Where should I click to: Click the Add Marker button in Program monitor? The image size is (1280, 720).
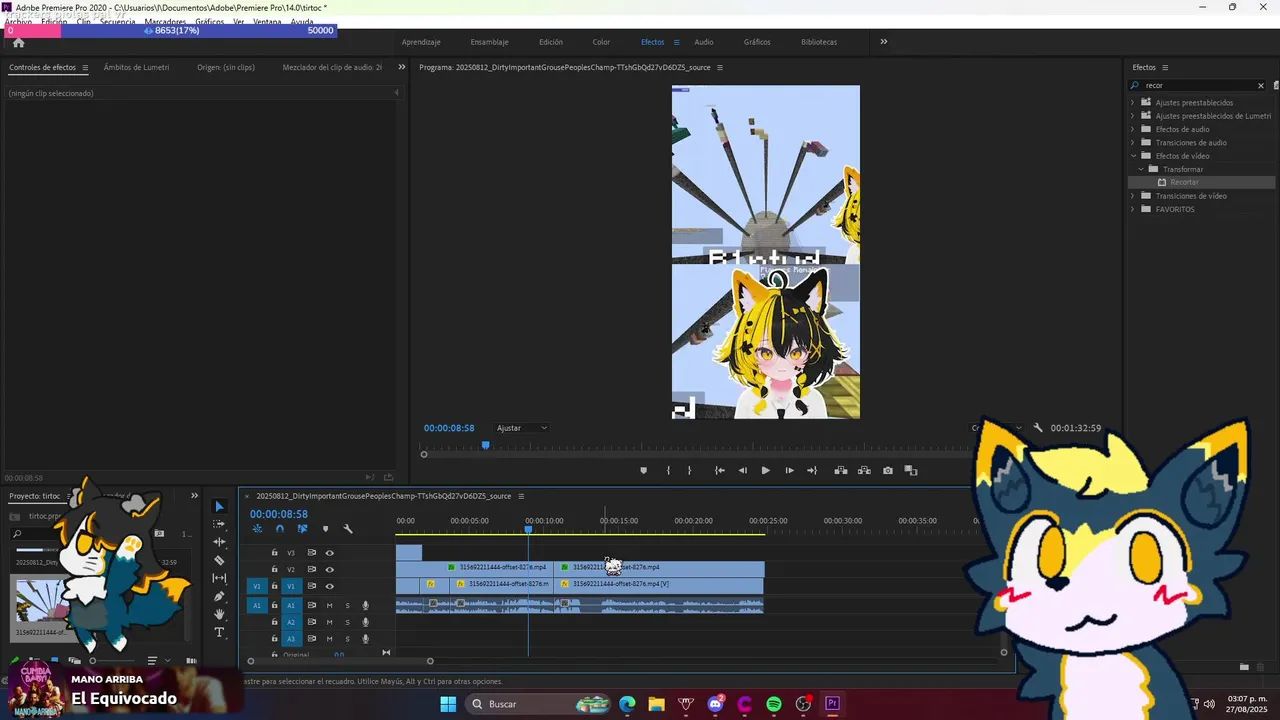pyautogui.click(x=643, y=470)
